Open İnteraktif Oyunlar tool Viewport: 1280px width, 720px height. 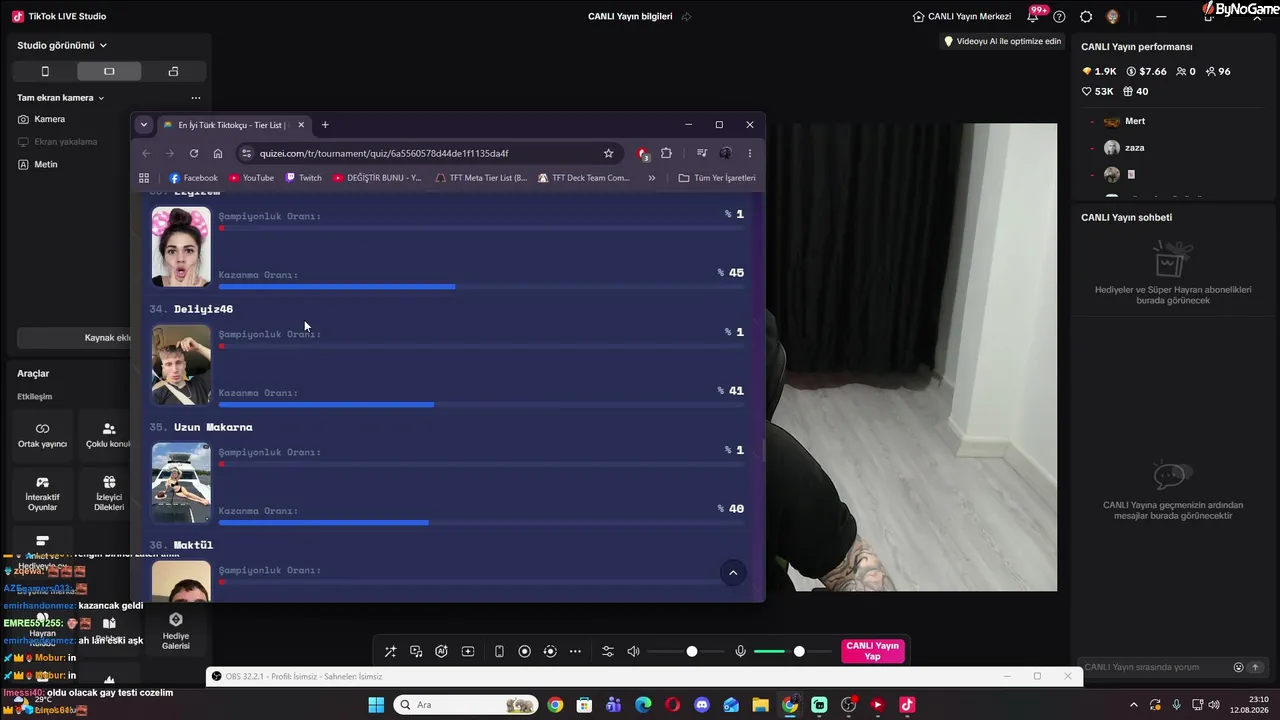42,494
